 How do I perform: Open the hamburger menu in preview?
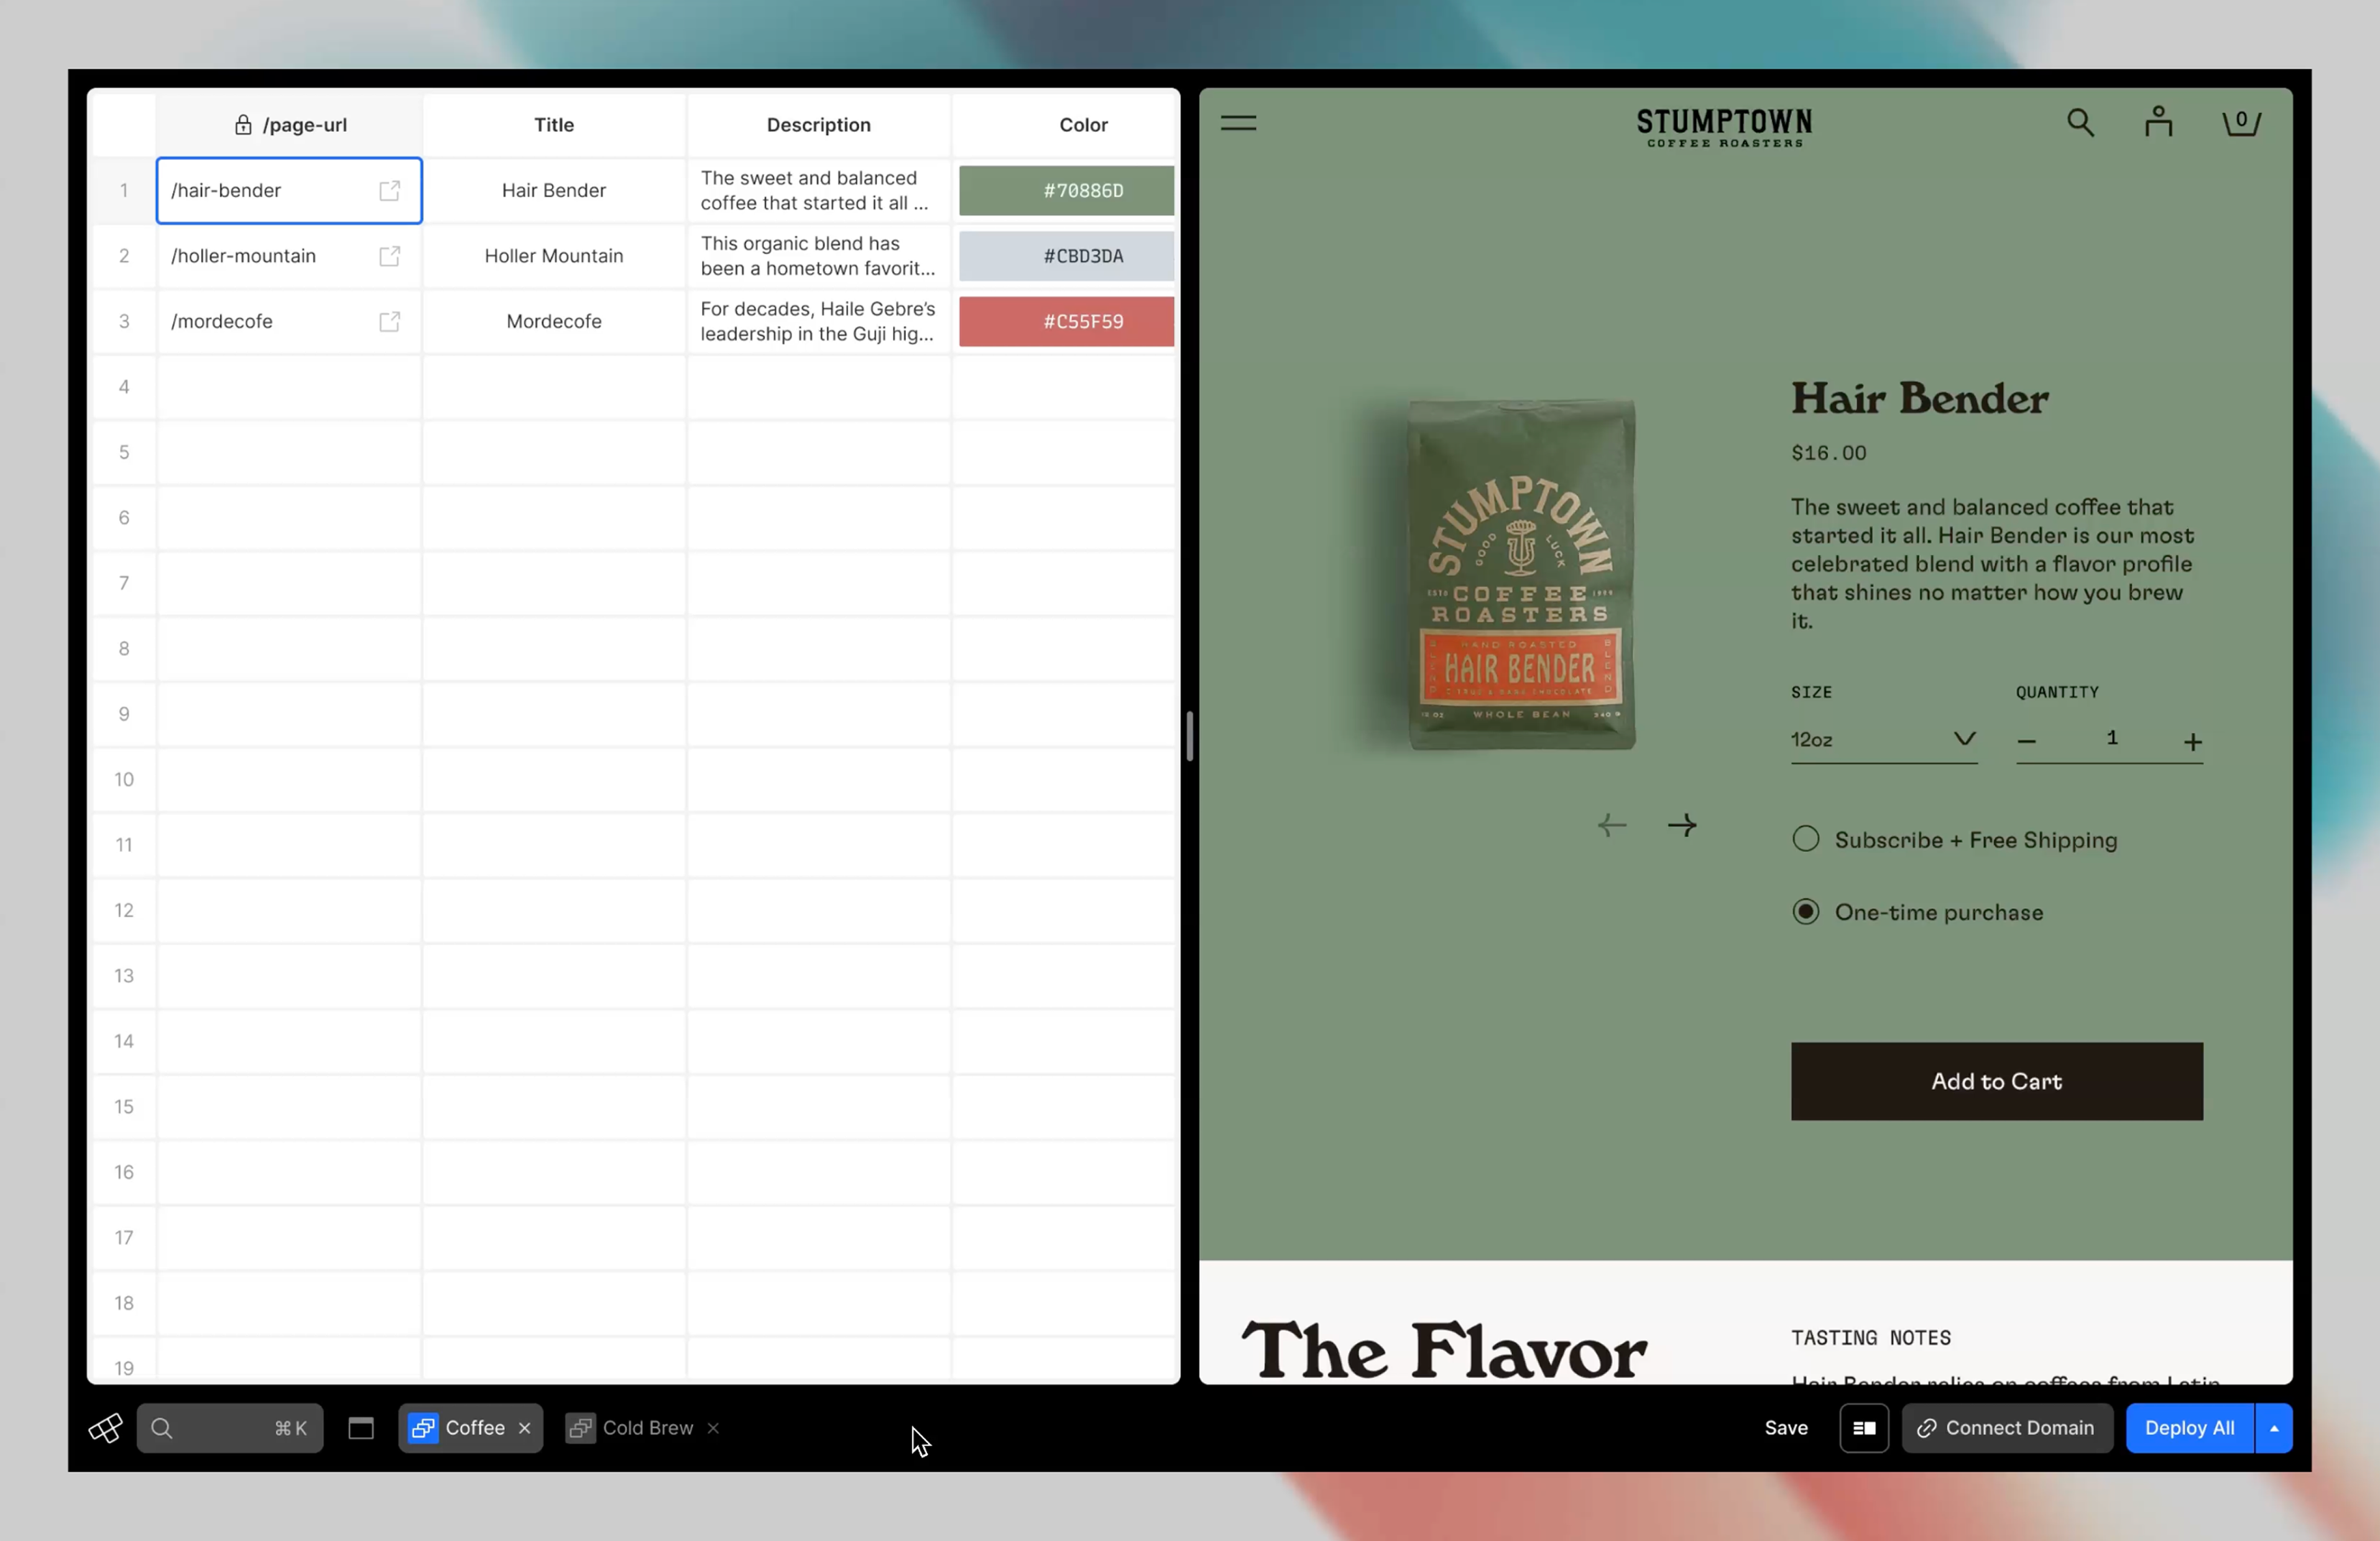coord(1238,123)
